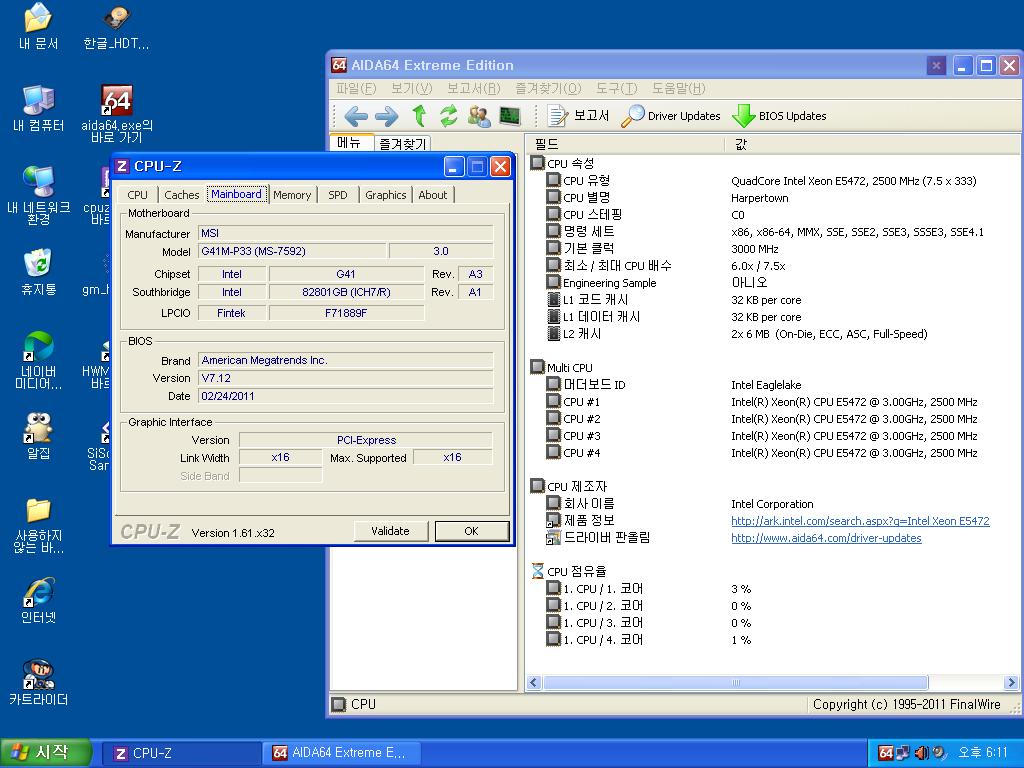Open the 보고서 report button in toolbar
This screenshot has height=768, width=1024.
click(x=577, y=116)
